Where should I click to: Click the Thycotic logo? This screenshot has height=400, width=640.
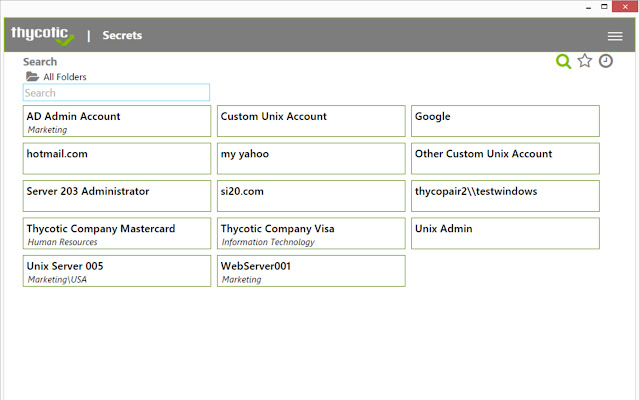click(42, 35)
